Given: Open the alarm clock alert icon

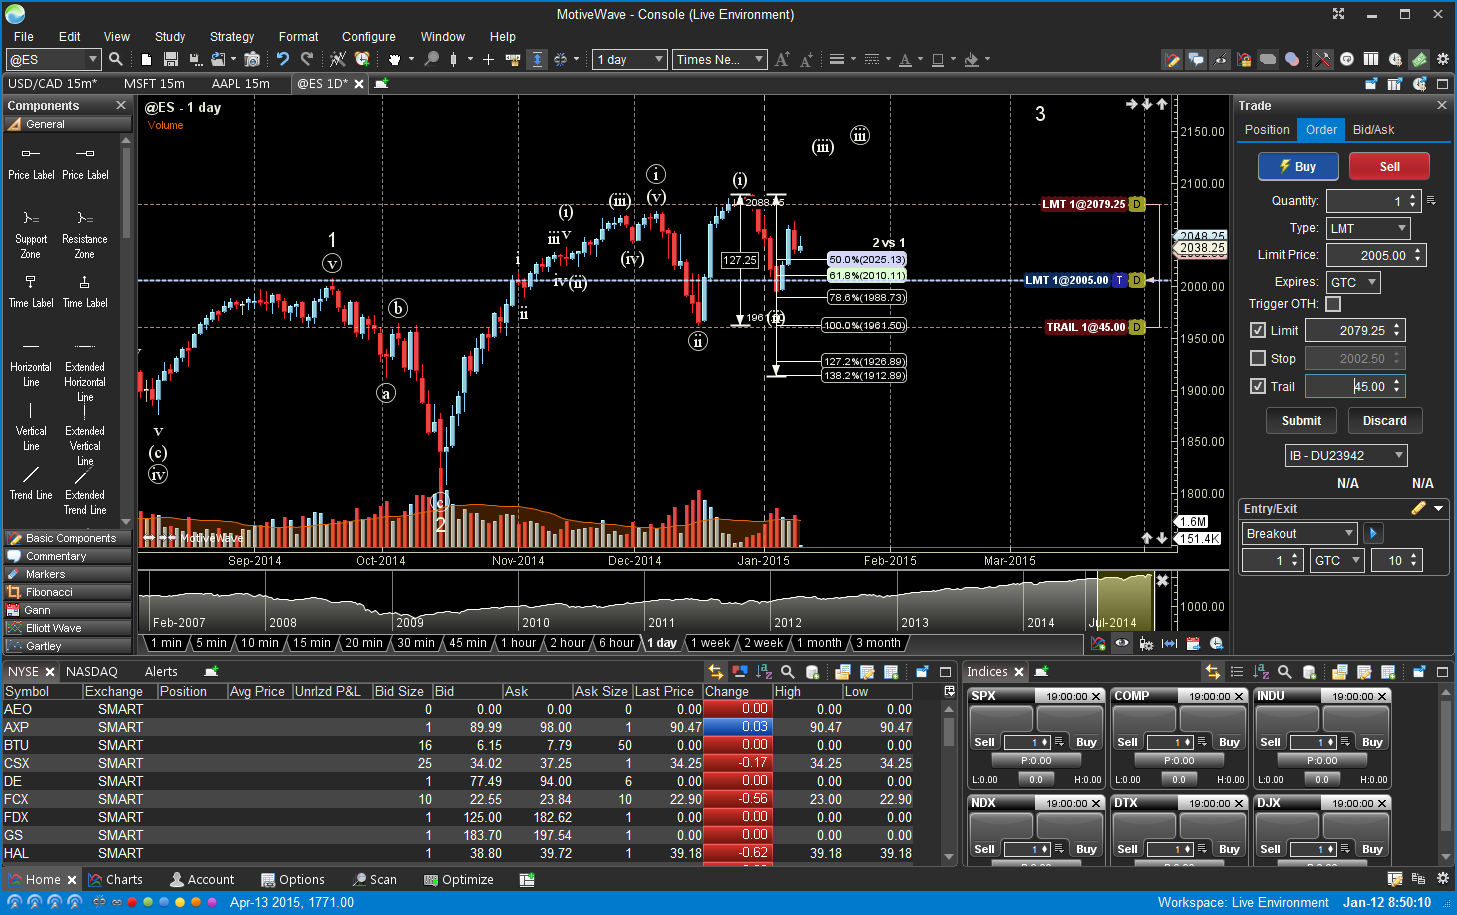Looking at the screenshot, I should 362,59.
